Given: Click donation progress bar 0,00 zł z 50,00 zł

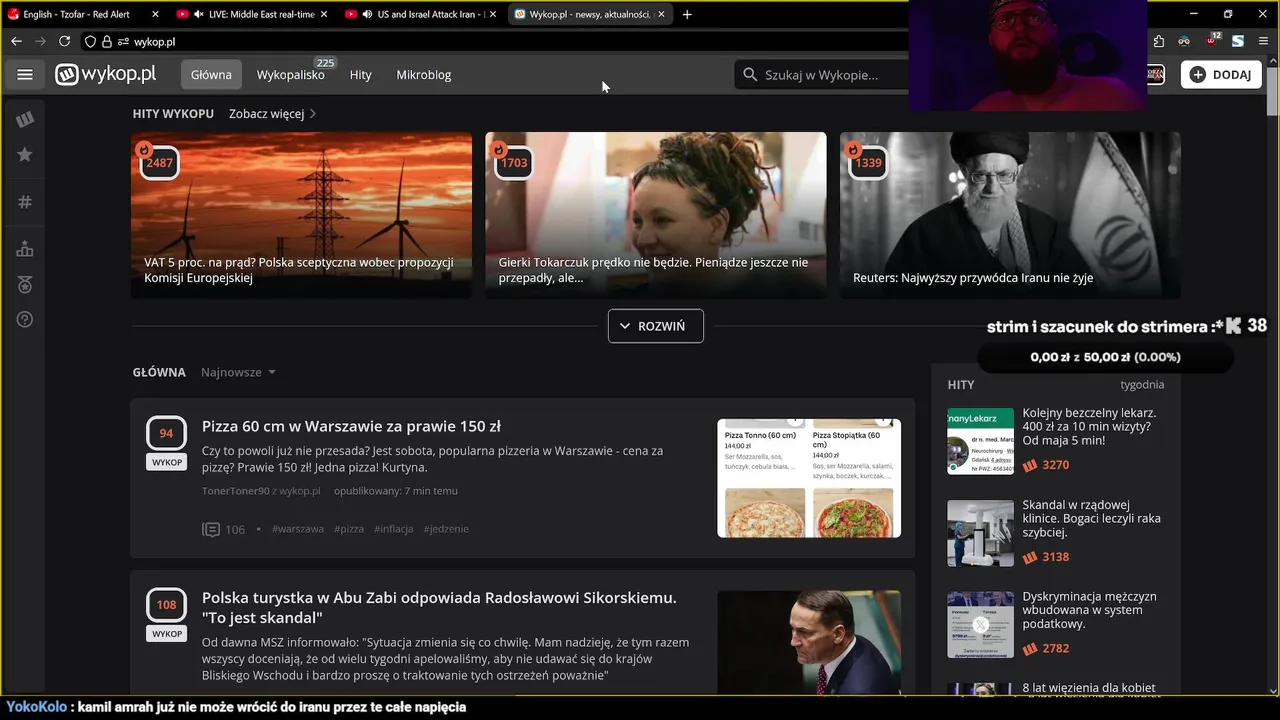Looking at the screenshot, I should [1105, 357].
